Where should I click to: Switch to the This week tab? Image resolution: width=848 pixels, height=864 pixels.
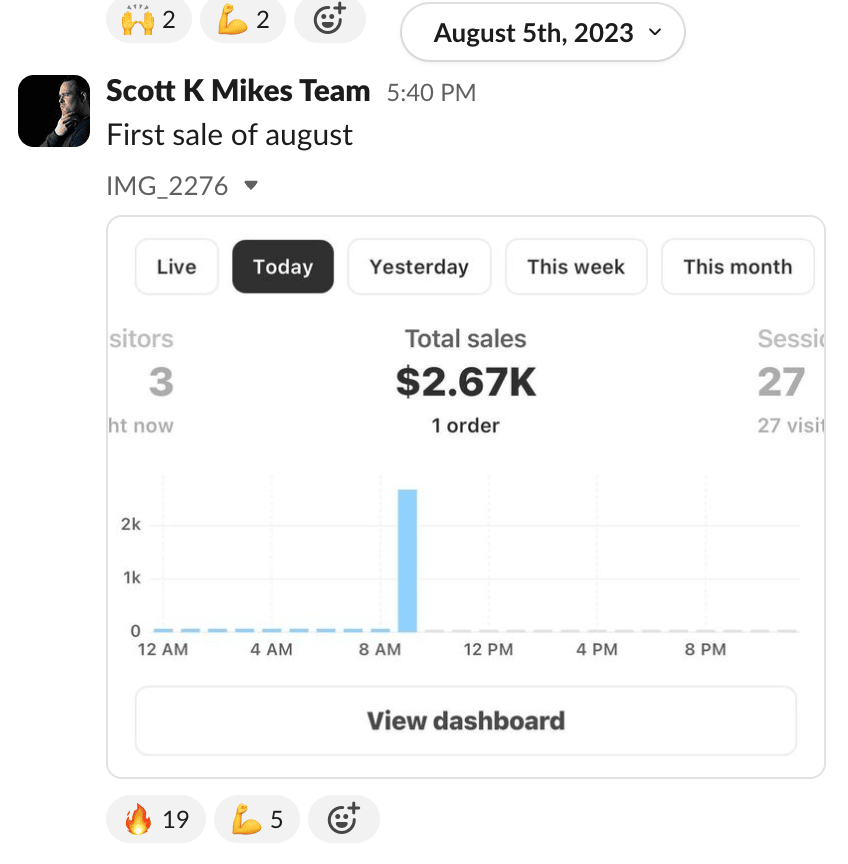click(576, 267)
